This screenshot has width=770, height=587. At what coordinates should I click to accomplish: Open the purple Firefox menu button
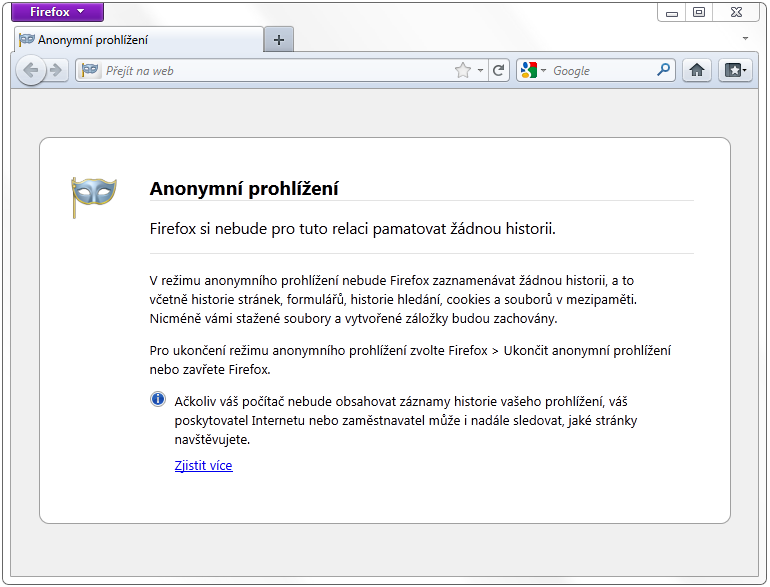pyautogui.click(x=57, y=12)
